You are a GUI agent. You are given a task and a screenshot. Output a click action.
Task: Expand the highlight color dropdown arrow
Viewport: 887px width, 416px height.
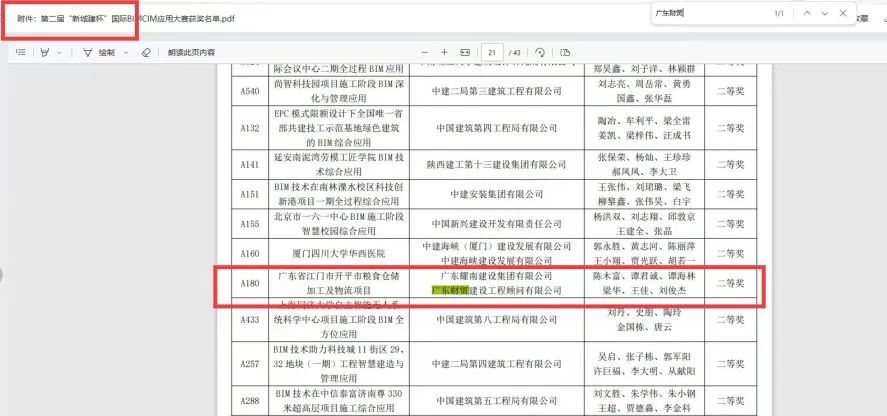60,52
